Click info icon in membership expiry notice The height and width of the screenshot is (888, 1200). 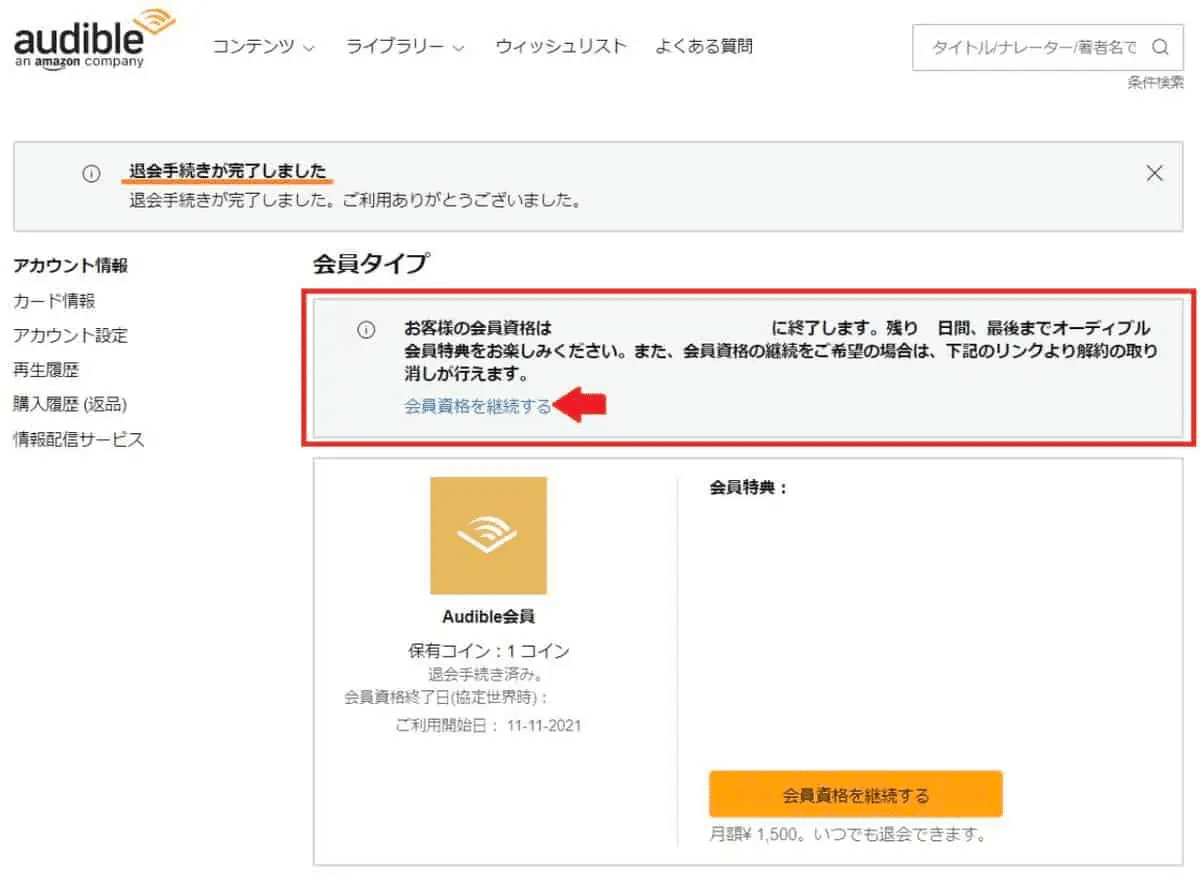coord(366,330)
